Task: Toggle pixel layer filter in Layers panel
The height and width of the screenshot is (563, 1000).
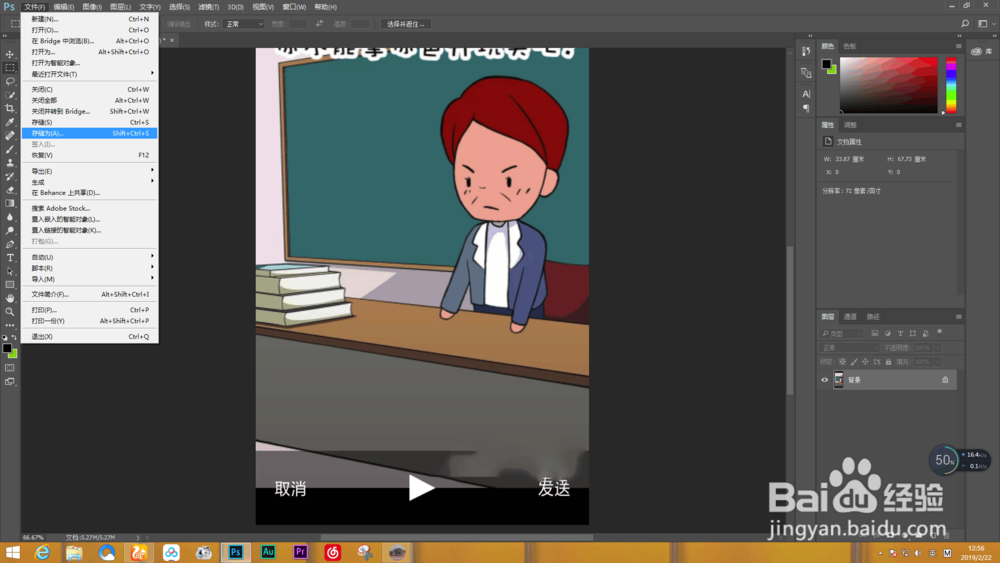Action: tap(875, 333)
